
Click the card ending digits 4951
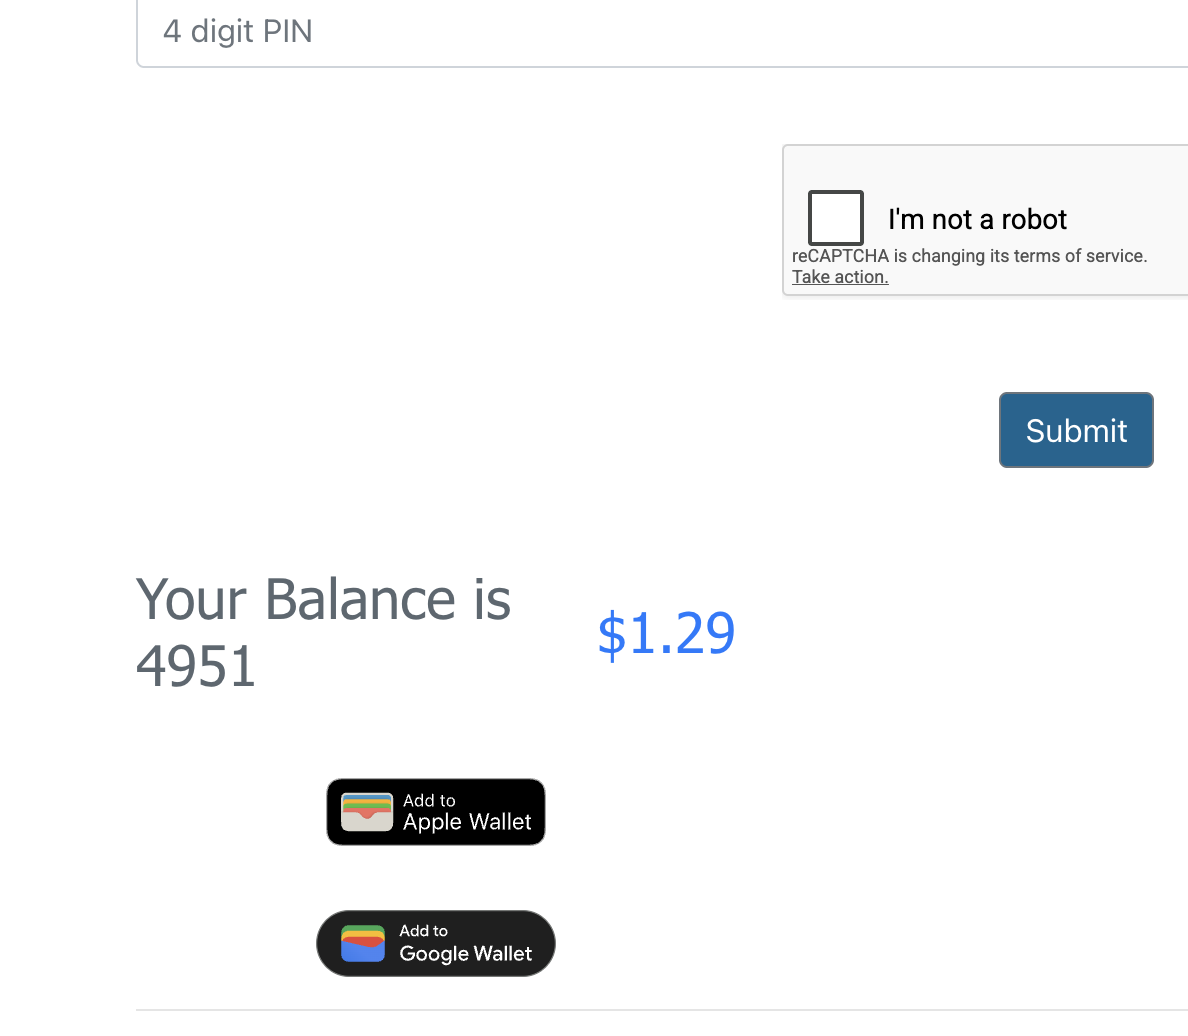pos(196,666)
